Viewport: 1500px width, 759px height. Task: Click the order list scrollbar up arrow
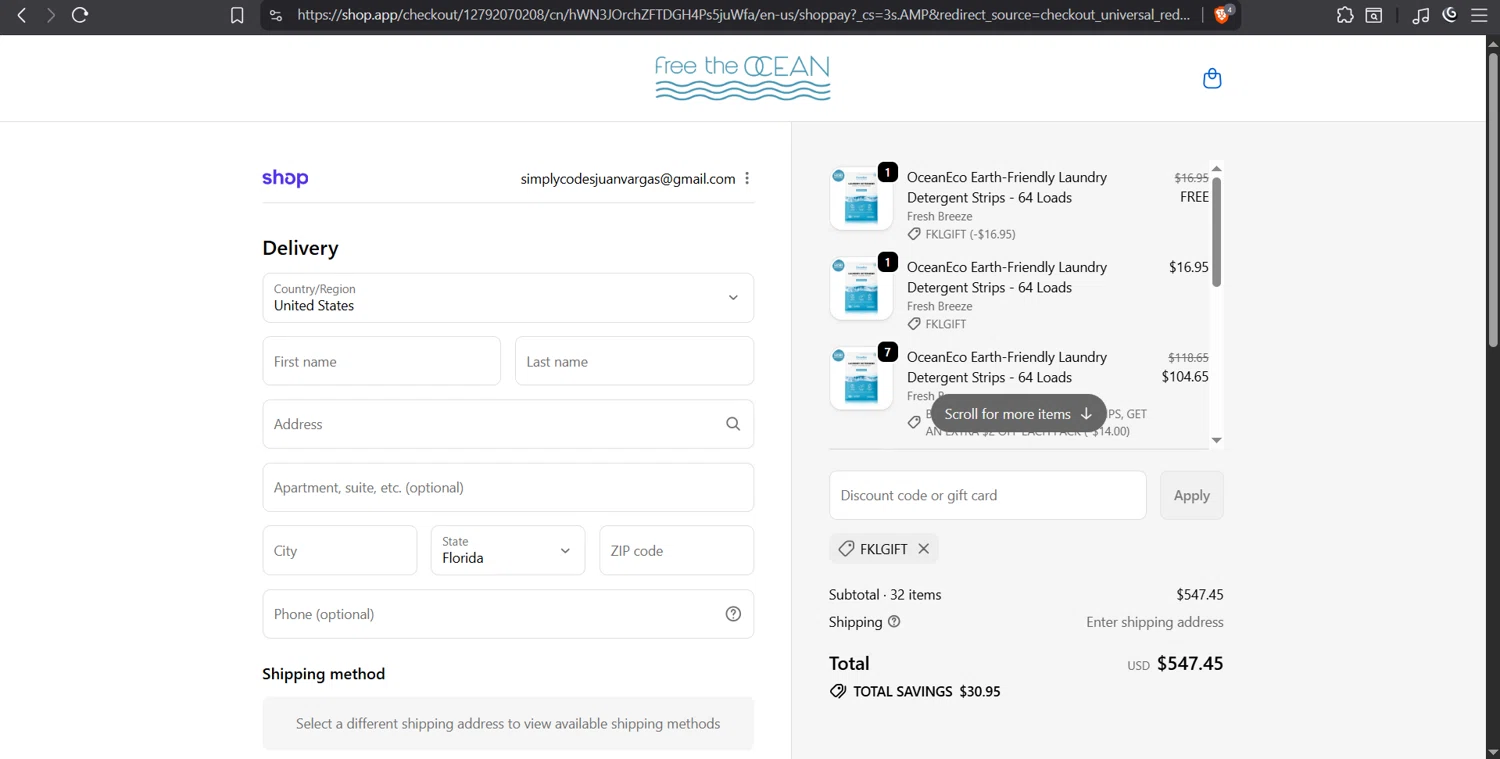point(1216,168)
